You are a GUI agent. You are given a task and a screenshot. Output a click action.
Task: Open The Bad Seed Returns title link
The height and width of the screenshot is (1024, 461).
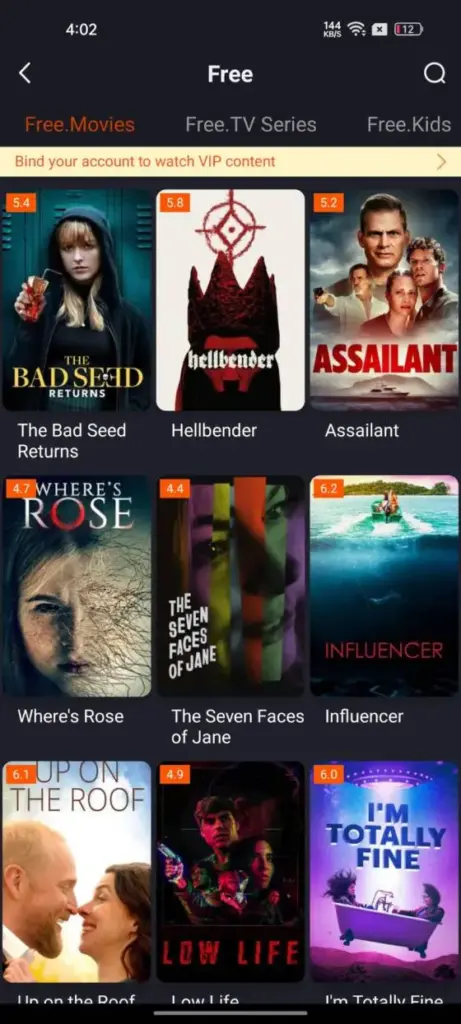pos(72,441)
